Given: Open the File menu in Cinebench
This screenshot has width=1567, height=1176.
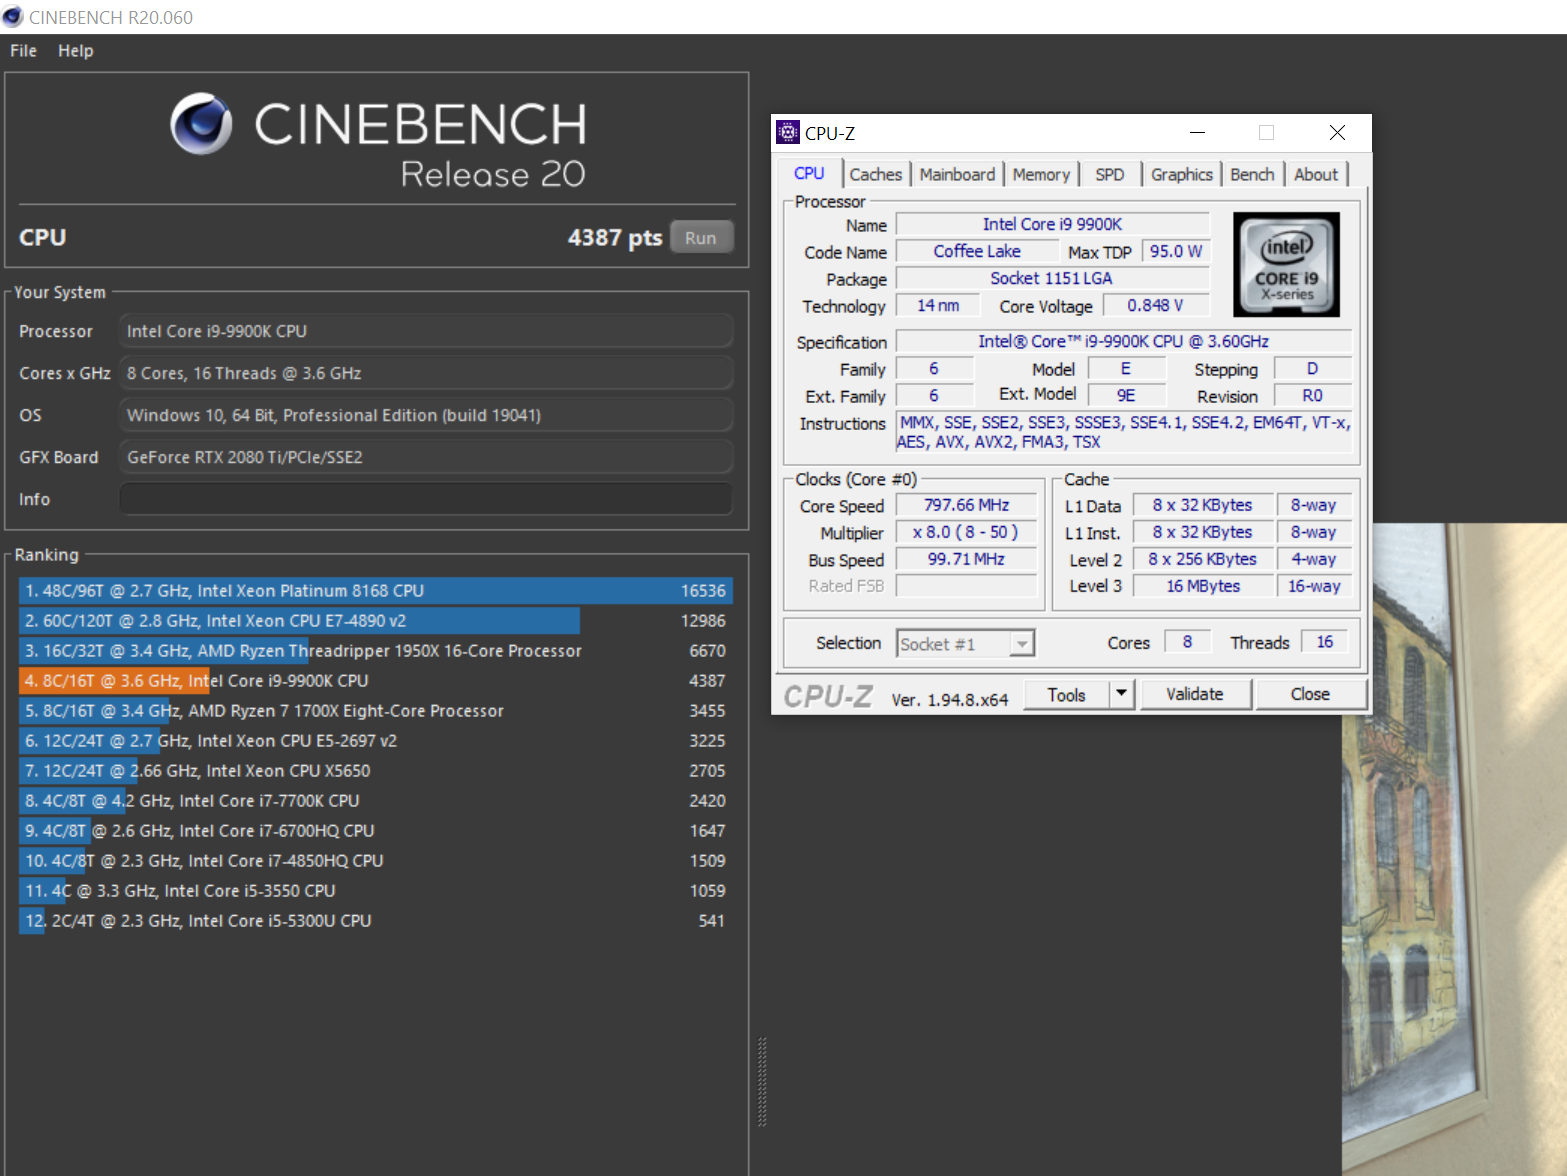Looking at the screenshot, I should pyautogui.click(x=23, y=50).
